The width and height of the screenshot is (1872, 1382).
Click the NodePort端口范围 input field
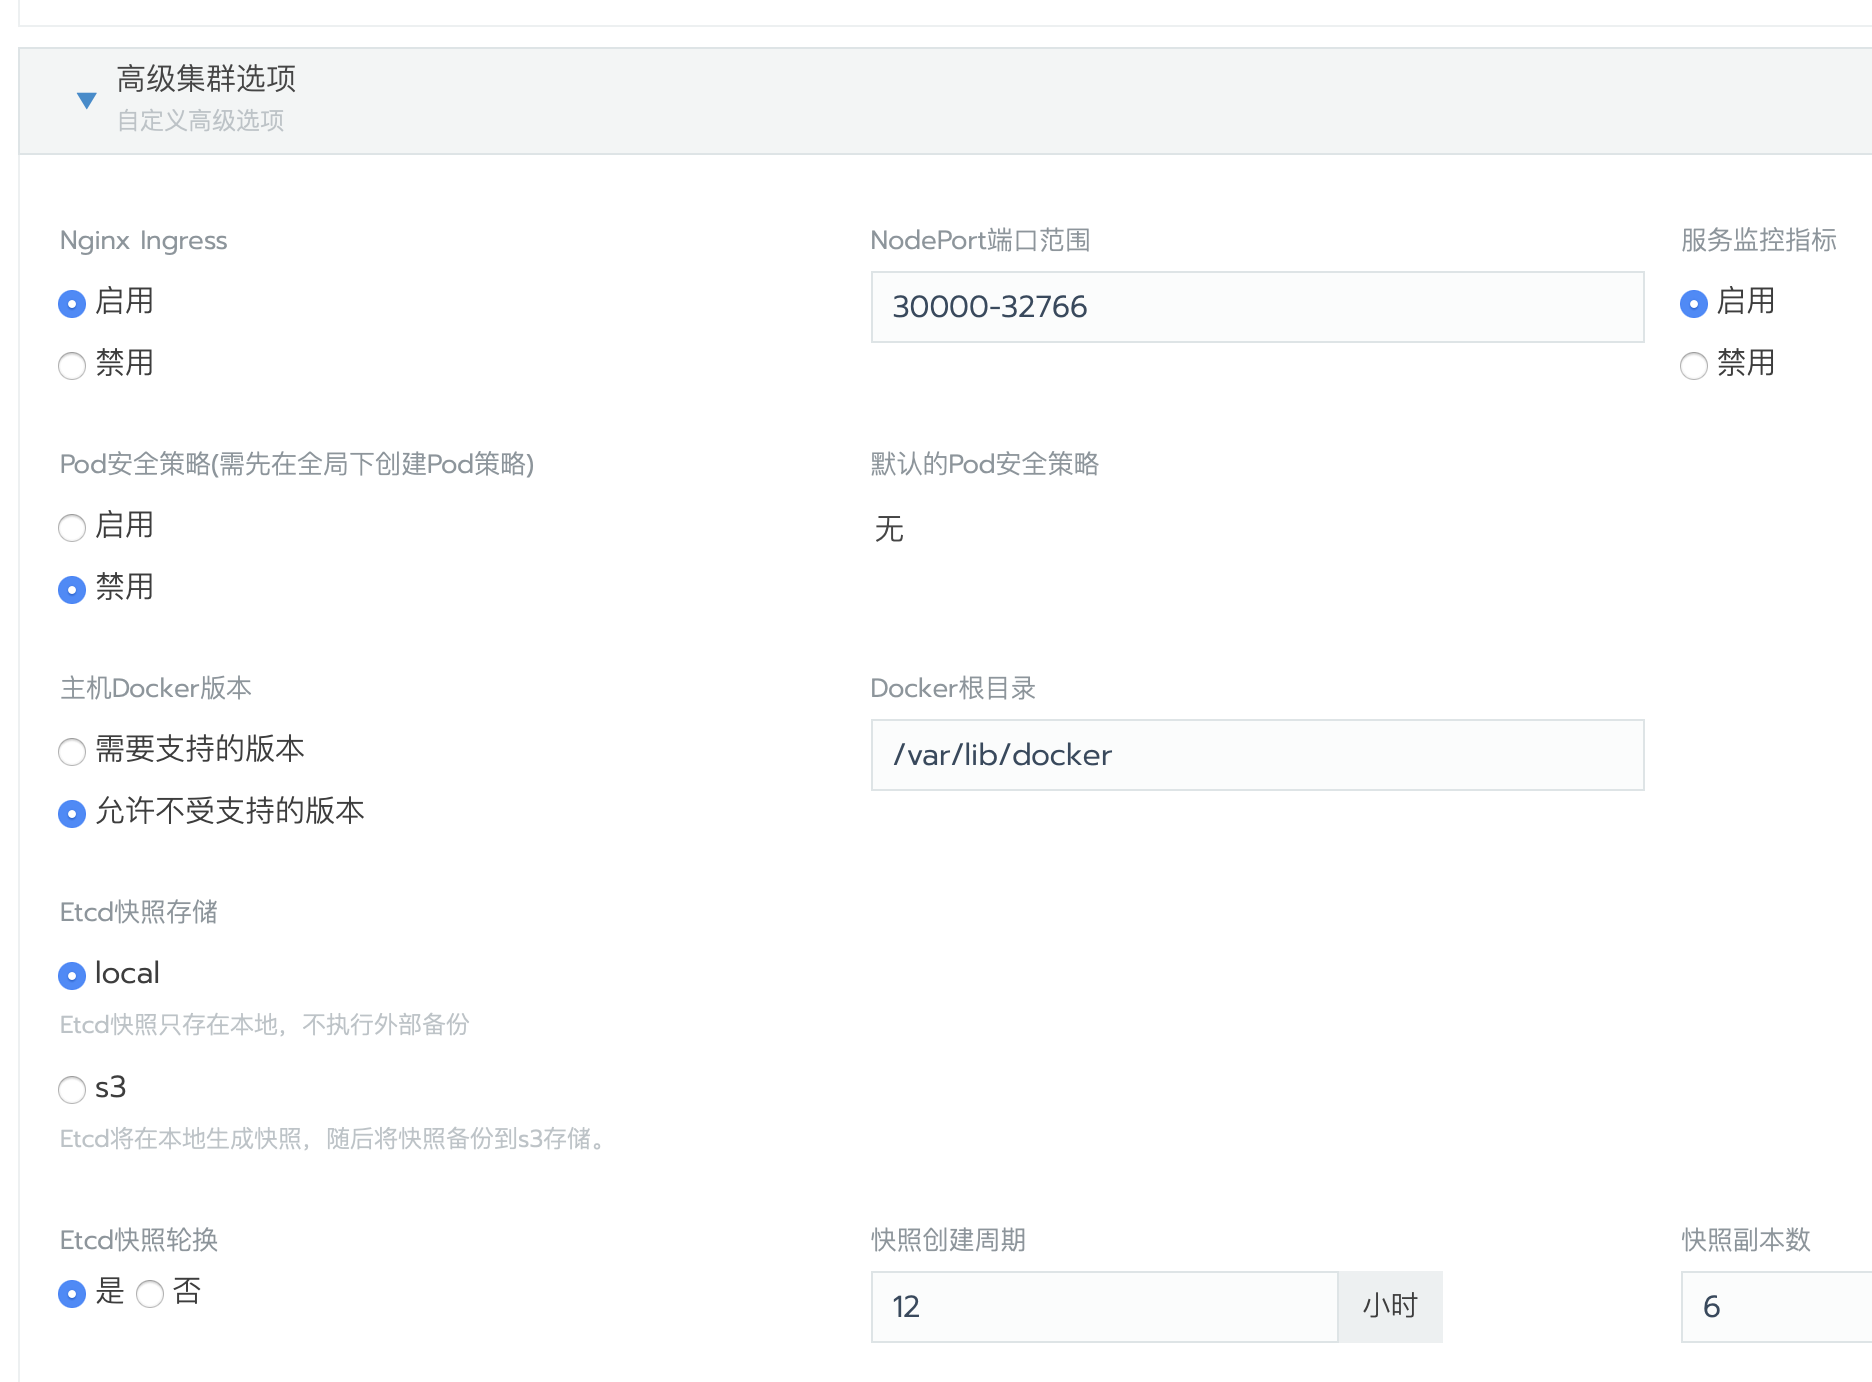click(1257, 307)
